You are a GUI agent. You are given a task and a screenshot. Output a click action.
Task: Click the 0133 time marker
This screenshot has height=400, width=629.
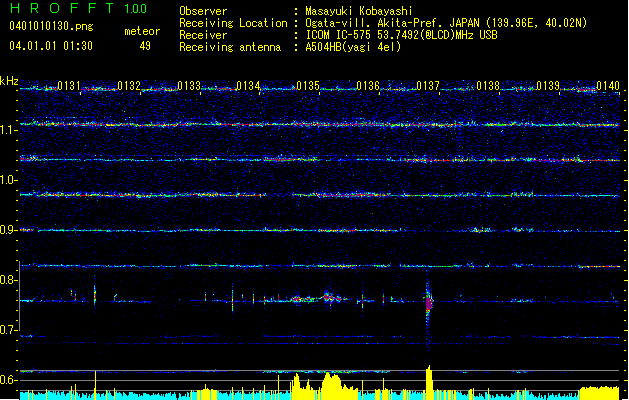(189, 85)
